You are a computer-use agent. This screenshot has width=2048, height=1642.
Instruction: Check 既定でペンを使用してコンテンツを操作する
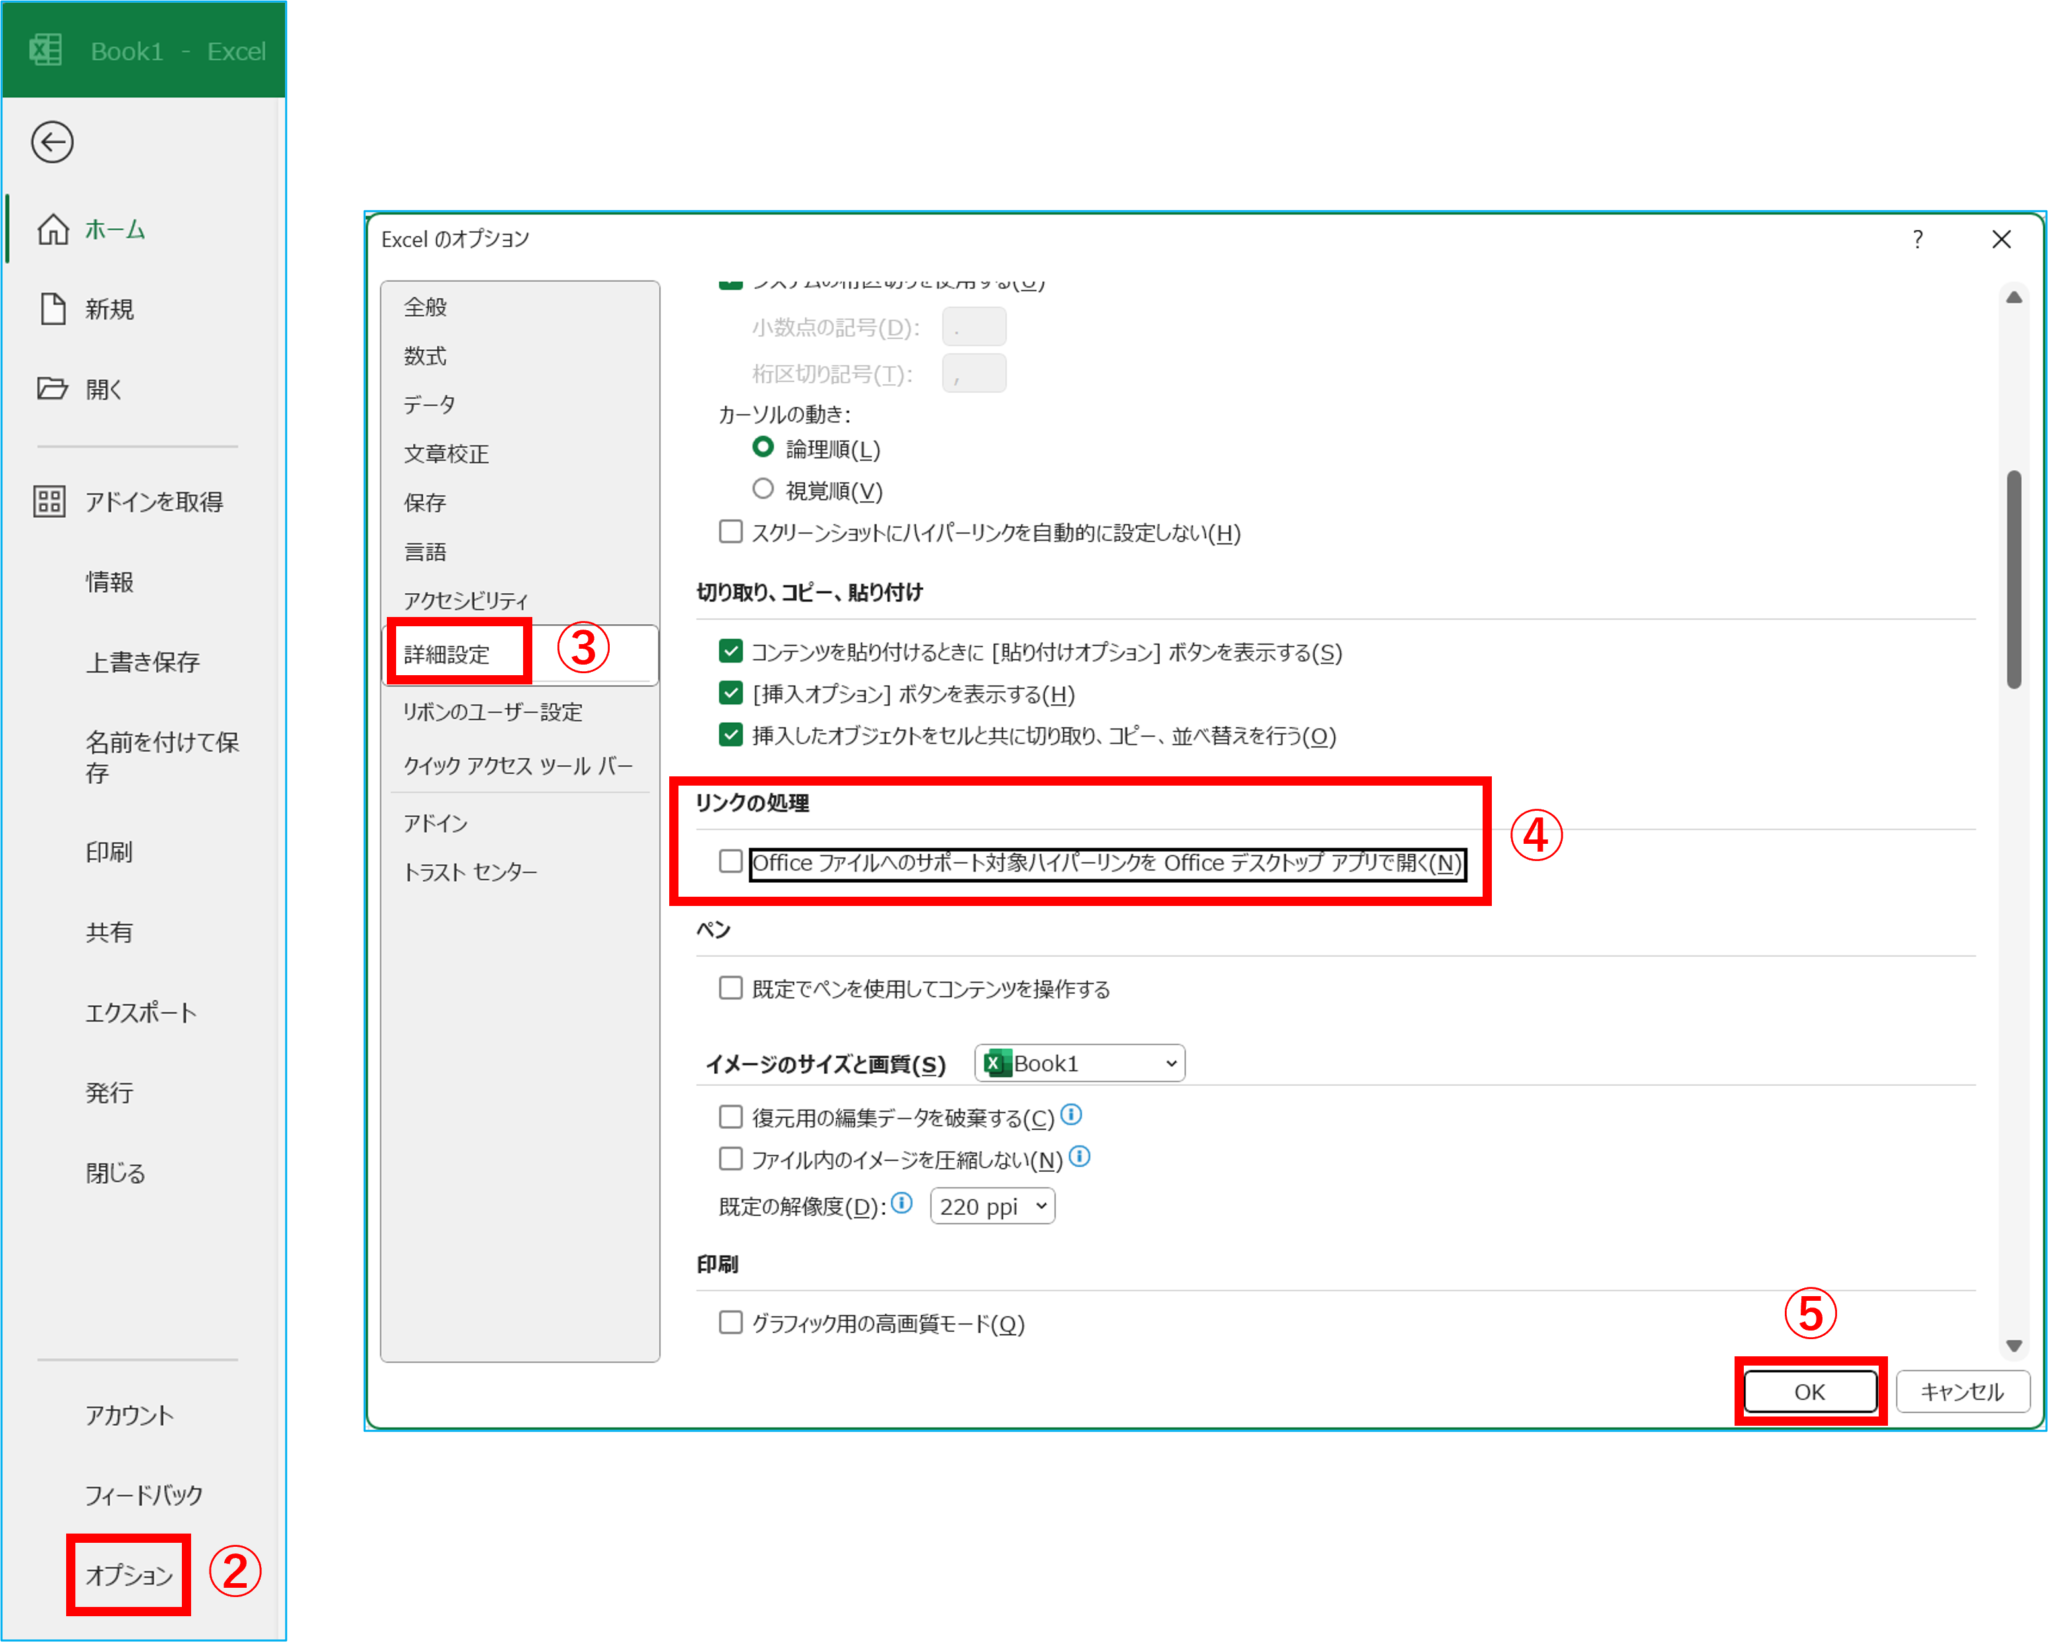(x=731, y=988)
